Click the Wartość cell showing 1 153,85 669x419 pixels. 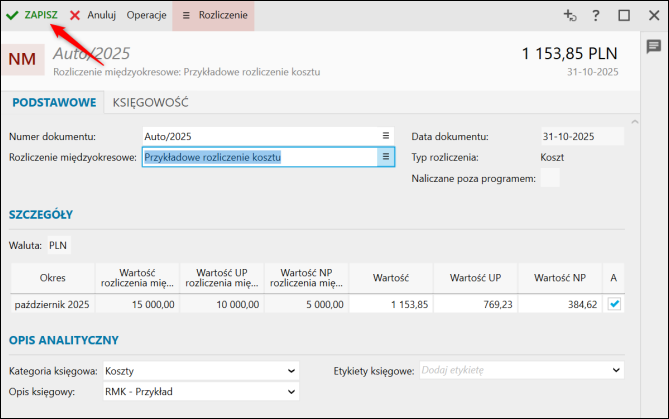[x=390, y=304]
